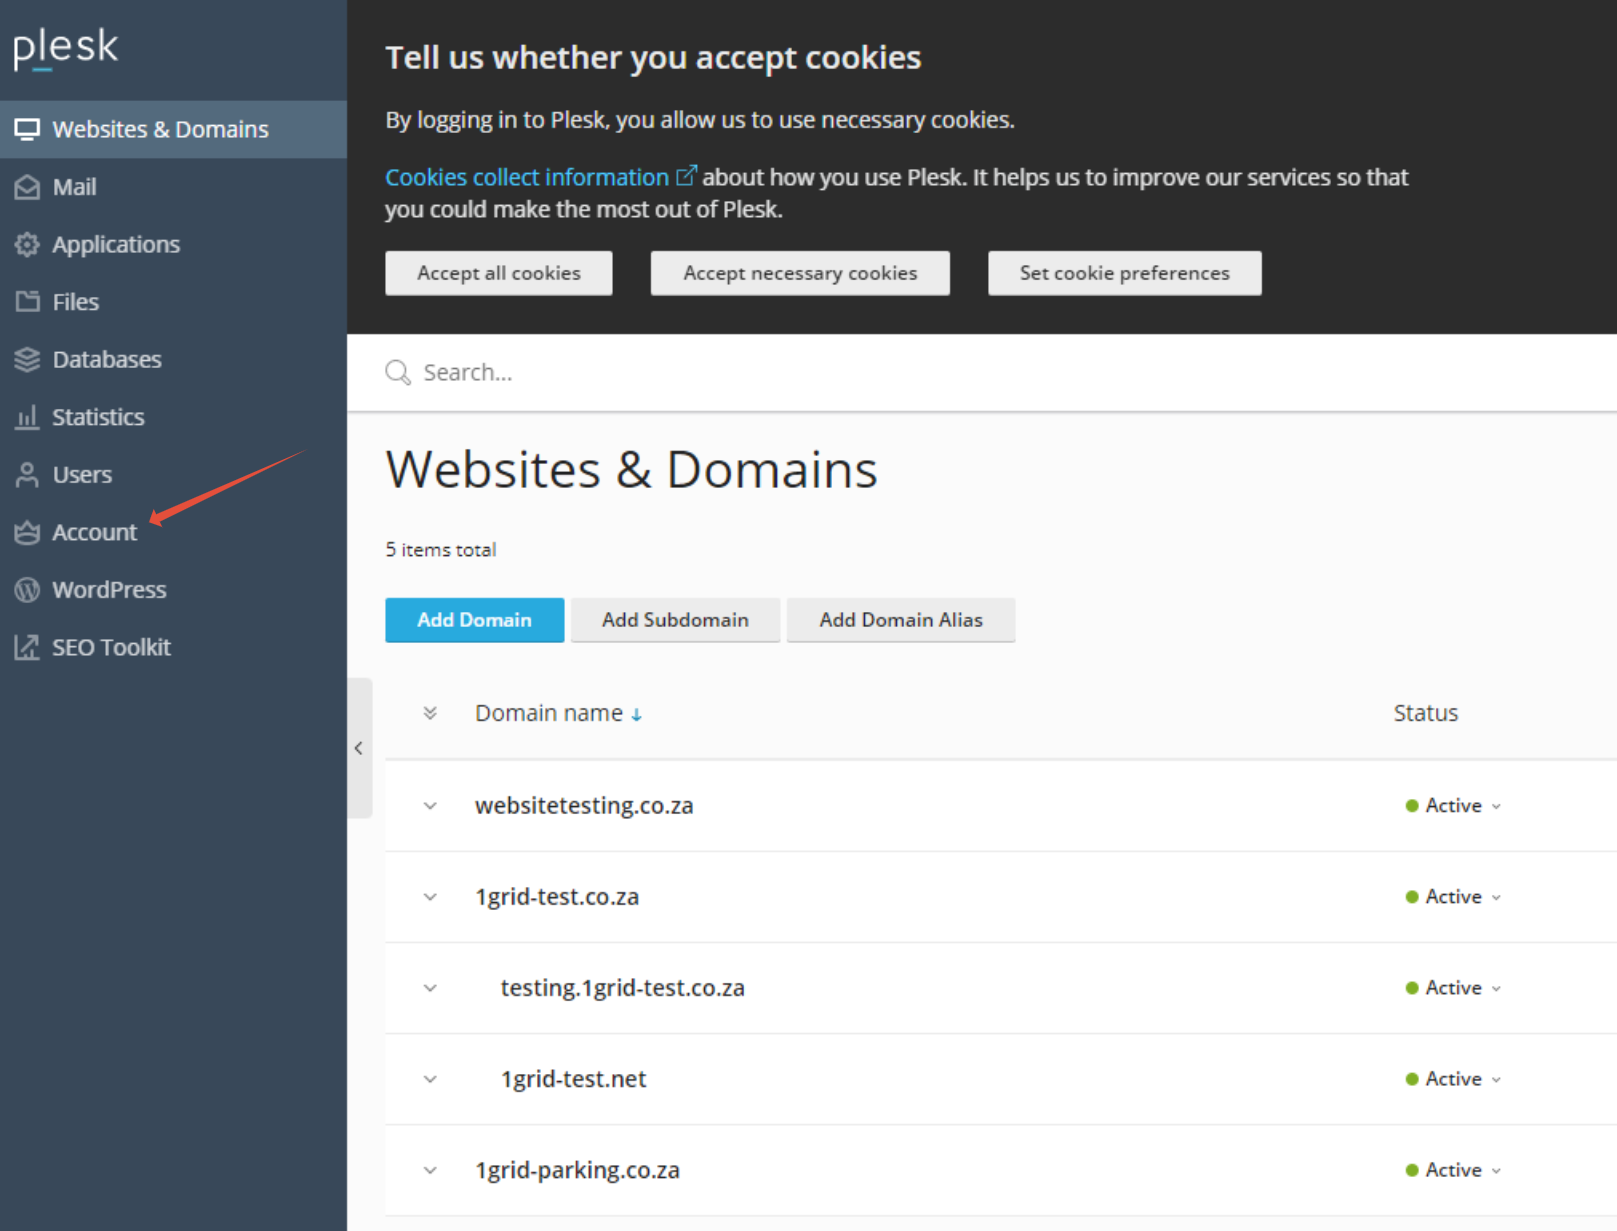
Task: Click the Plesk logo
Action: [66, 48]
